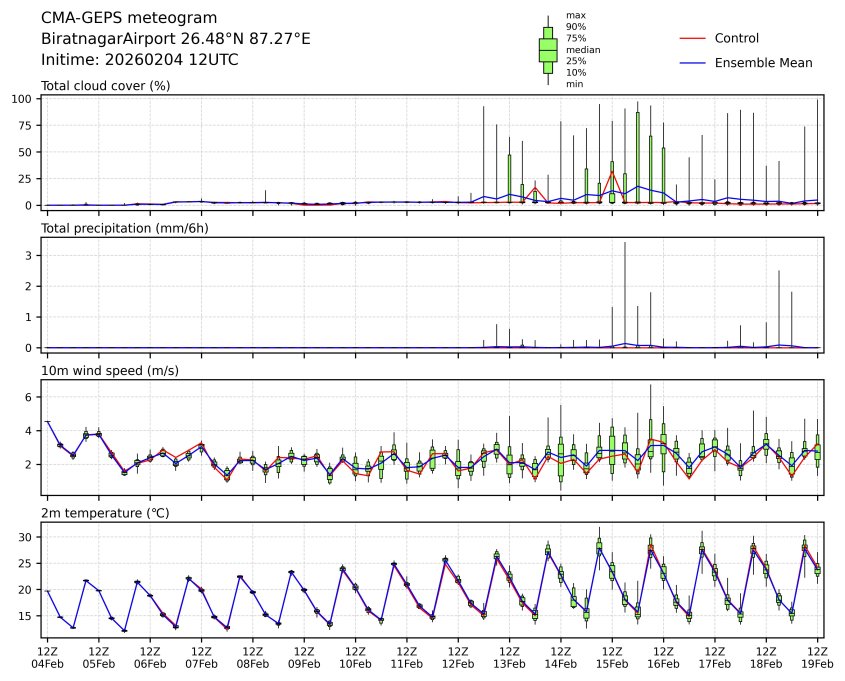Screen dimensions: 845x681
Task: Click the box-plot symbol in the legend
Action: [548, 50]
